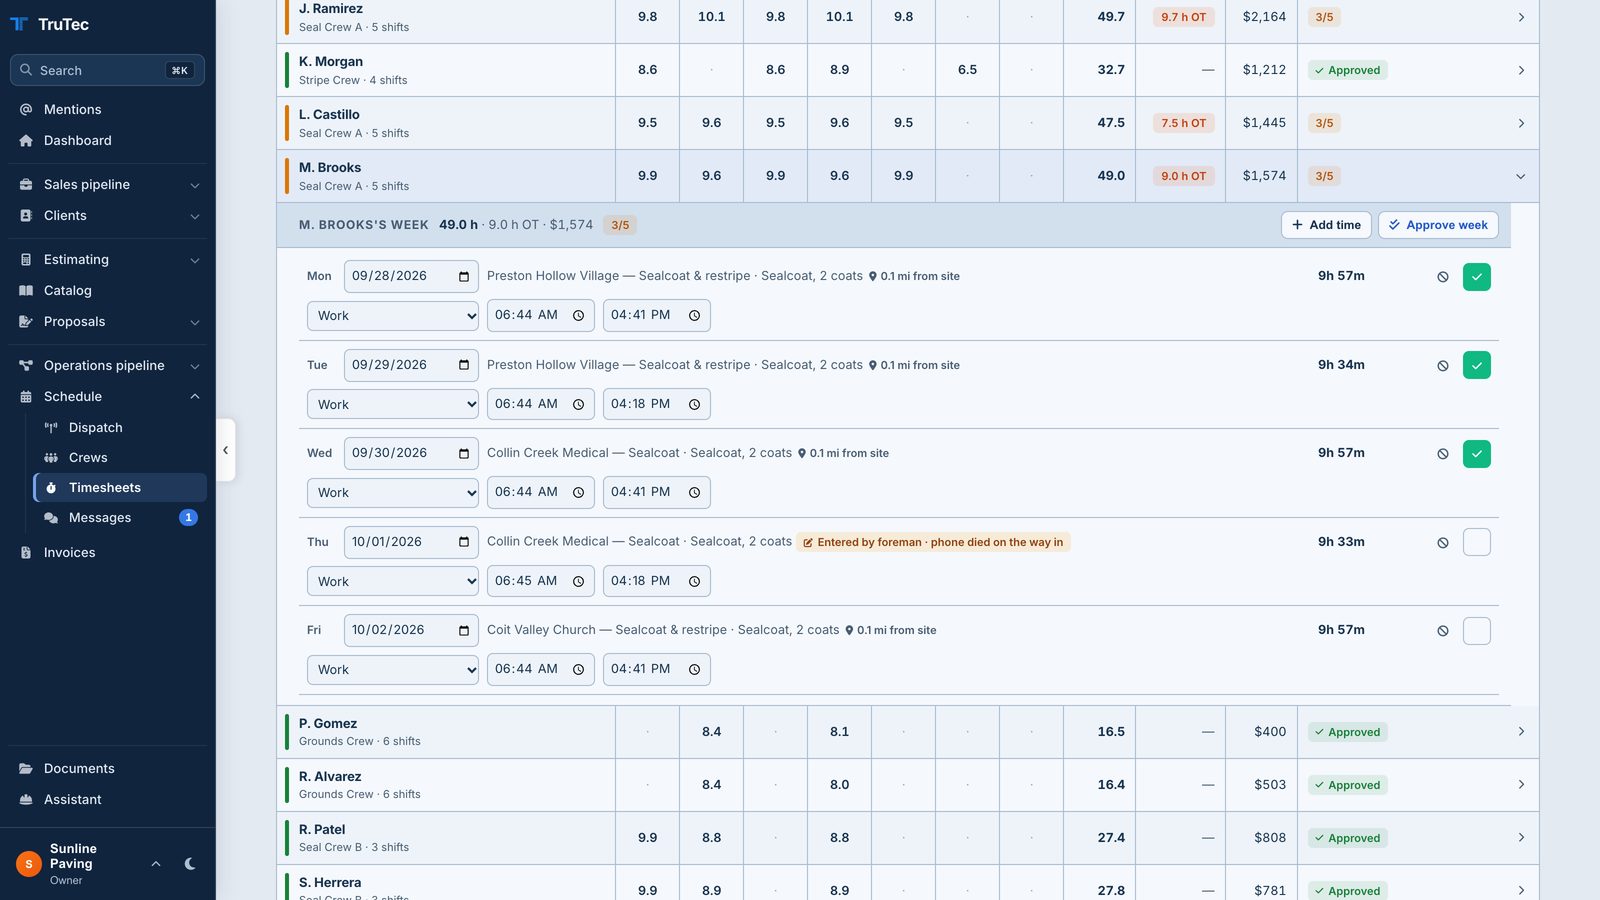Toggle dark mode moon icon

coord(190,864)
